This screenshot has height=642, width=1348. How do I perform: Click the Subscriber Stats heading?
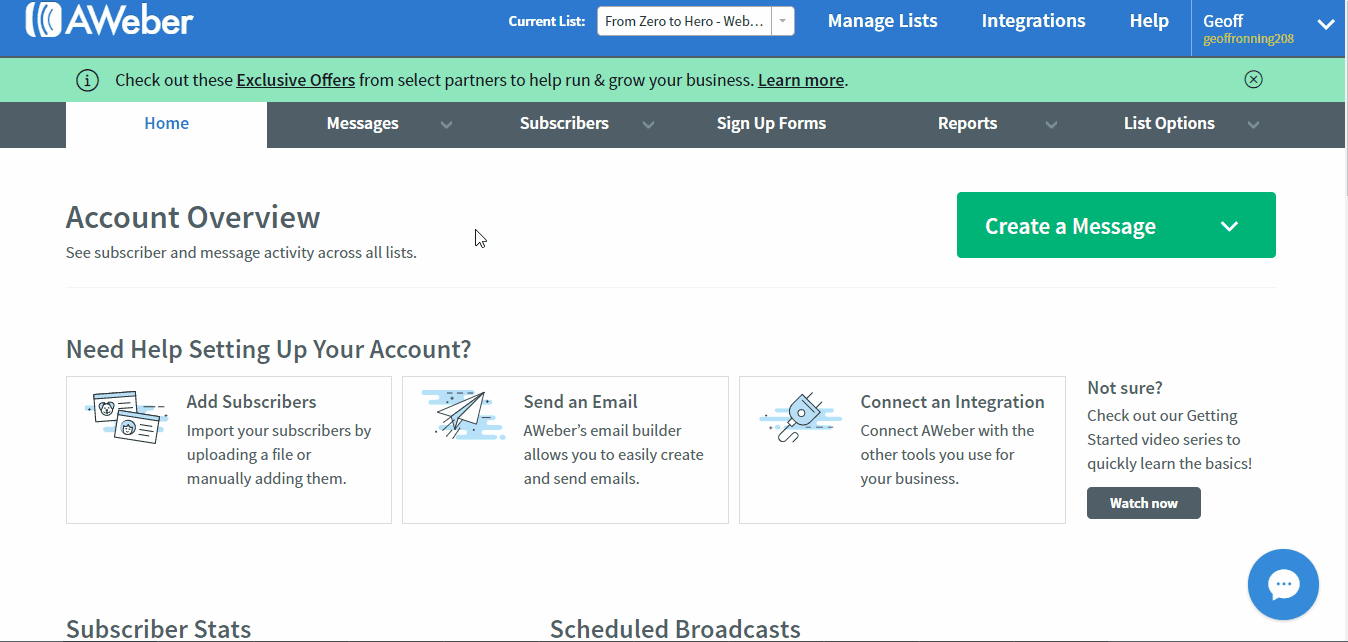pos(158,629)
